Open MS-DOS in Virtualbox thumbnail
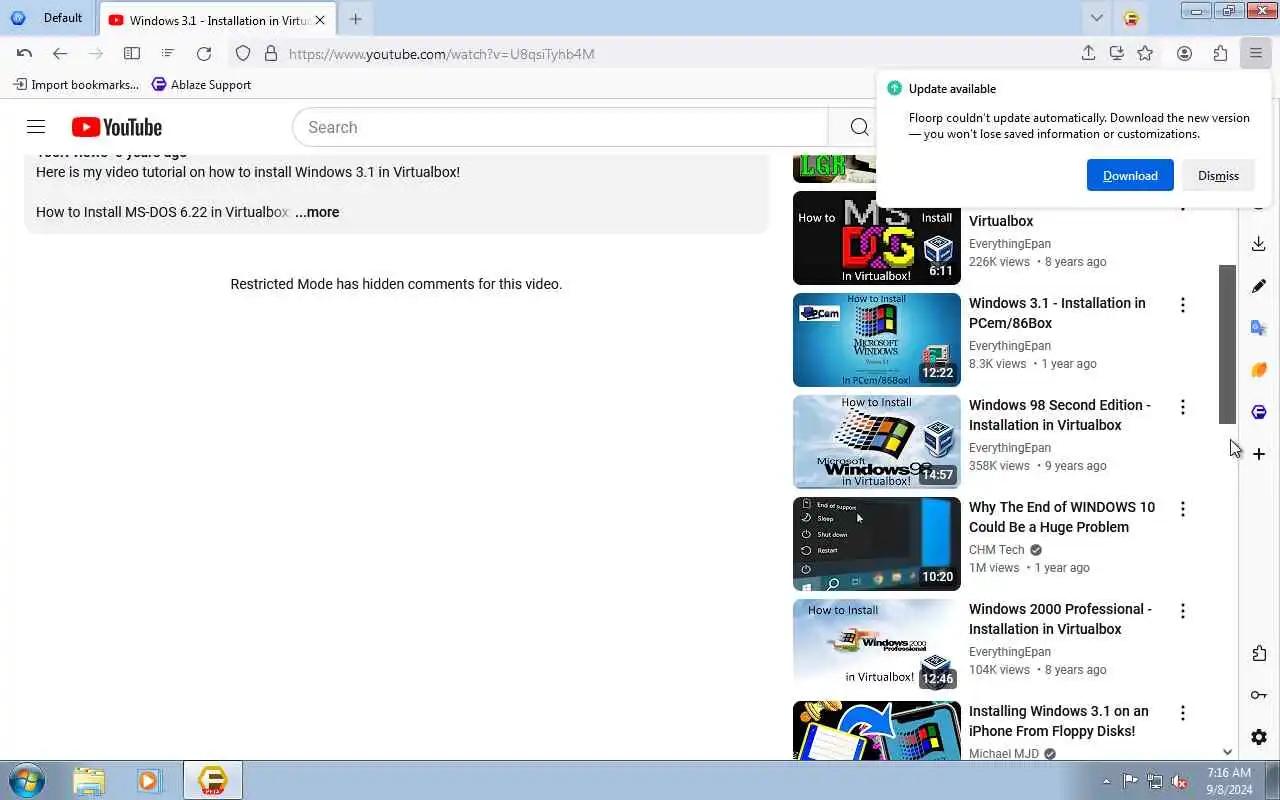The width and height of the screenshot is (1280, 800). [877, 238]
